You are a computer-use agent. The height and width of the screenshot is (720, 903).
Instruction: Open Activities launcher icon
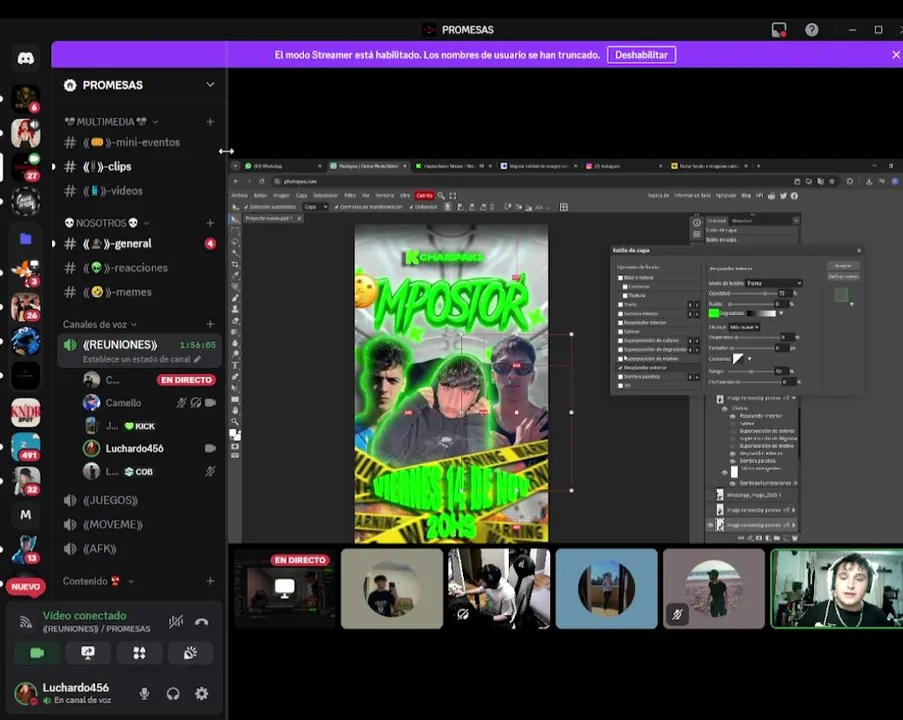(x=139, y=653)
